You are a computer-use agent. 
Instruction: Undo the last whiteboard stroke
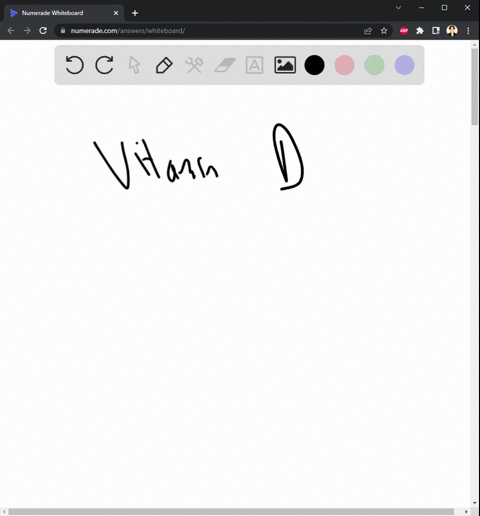pos(74,65)
